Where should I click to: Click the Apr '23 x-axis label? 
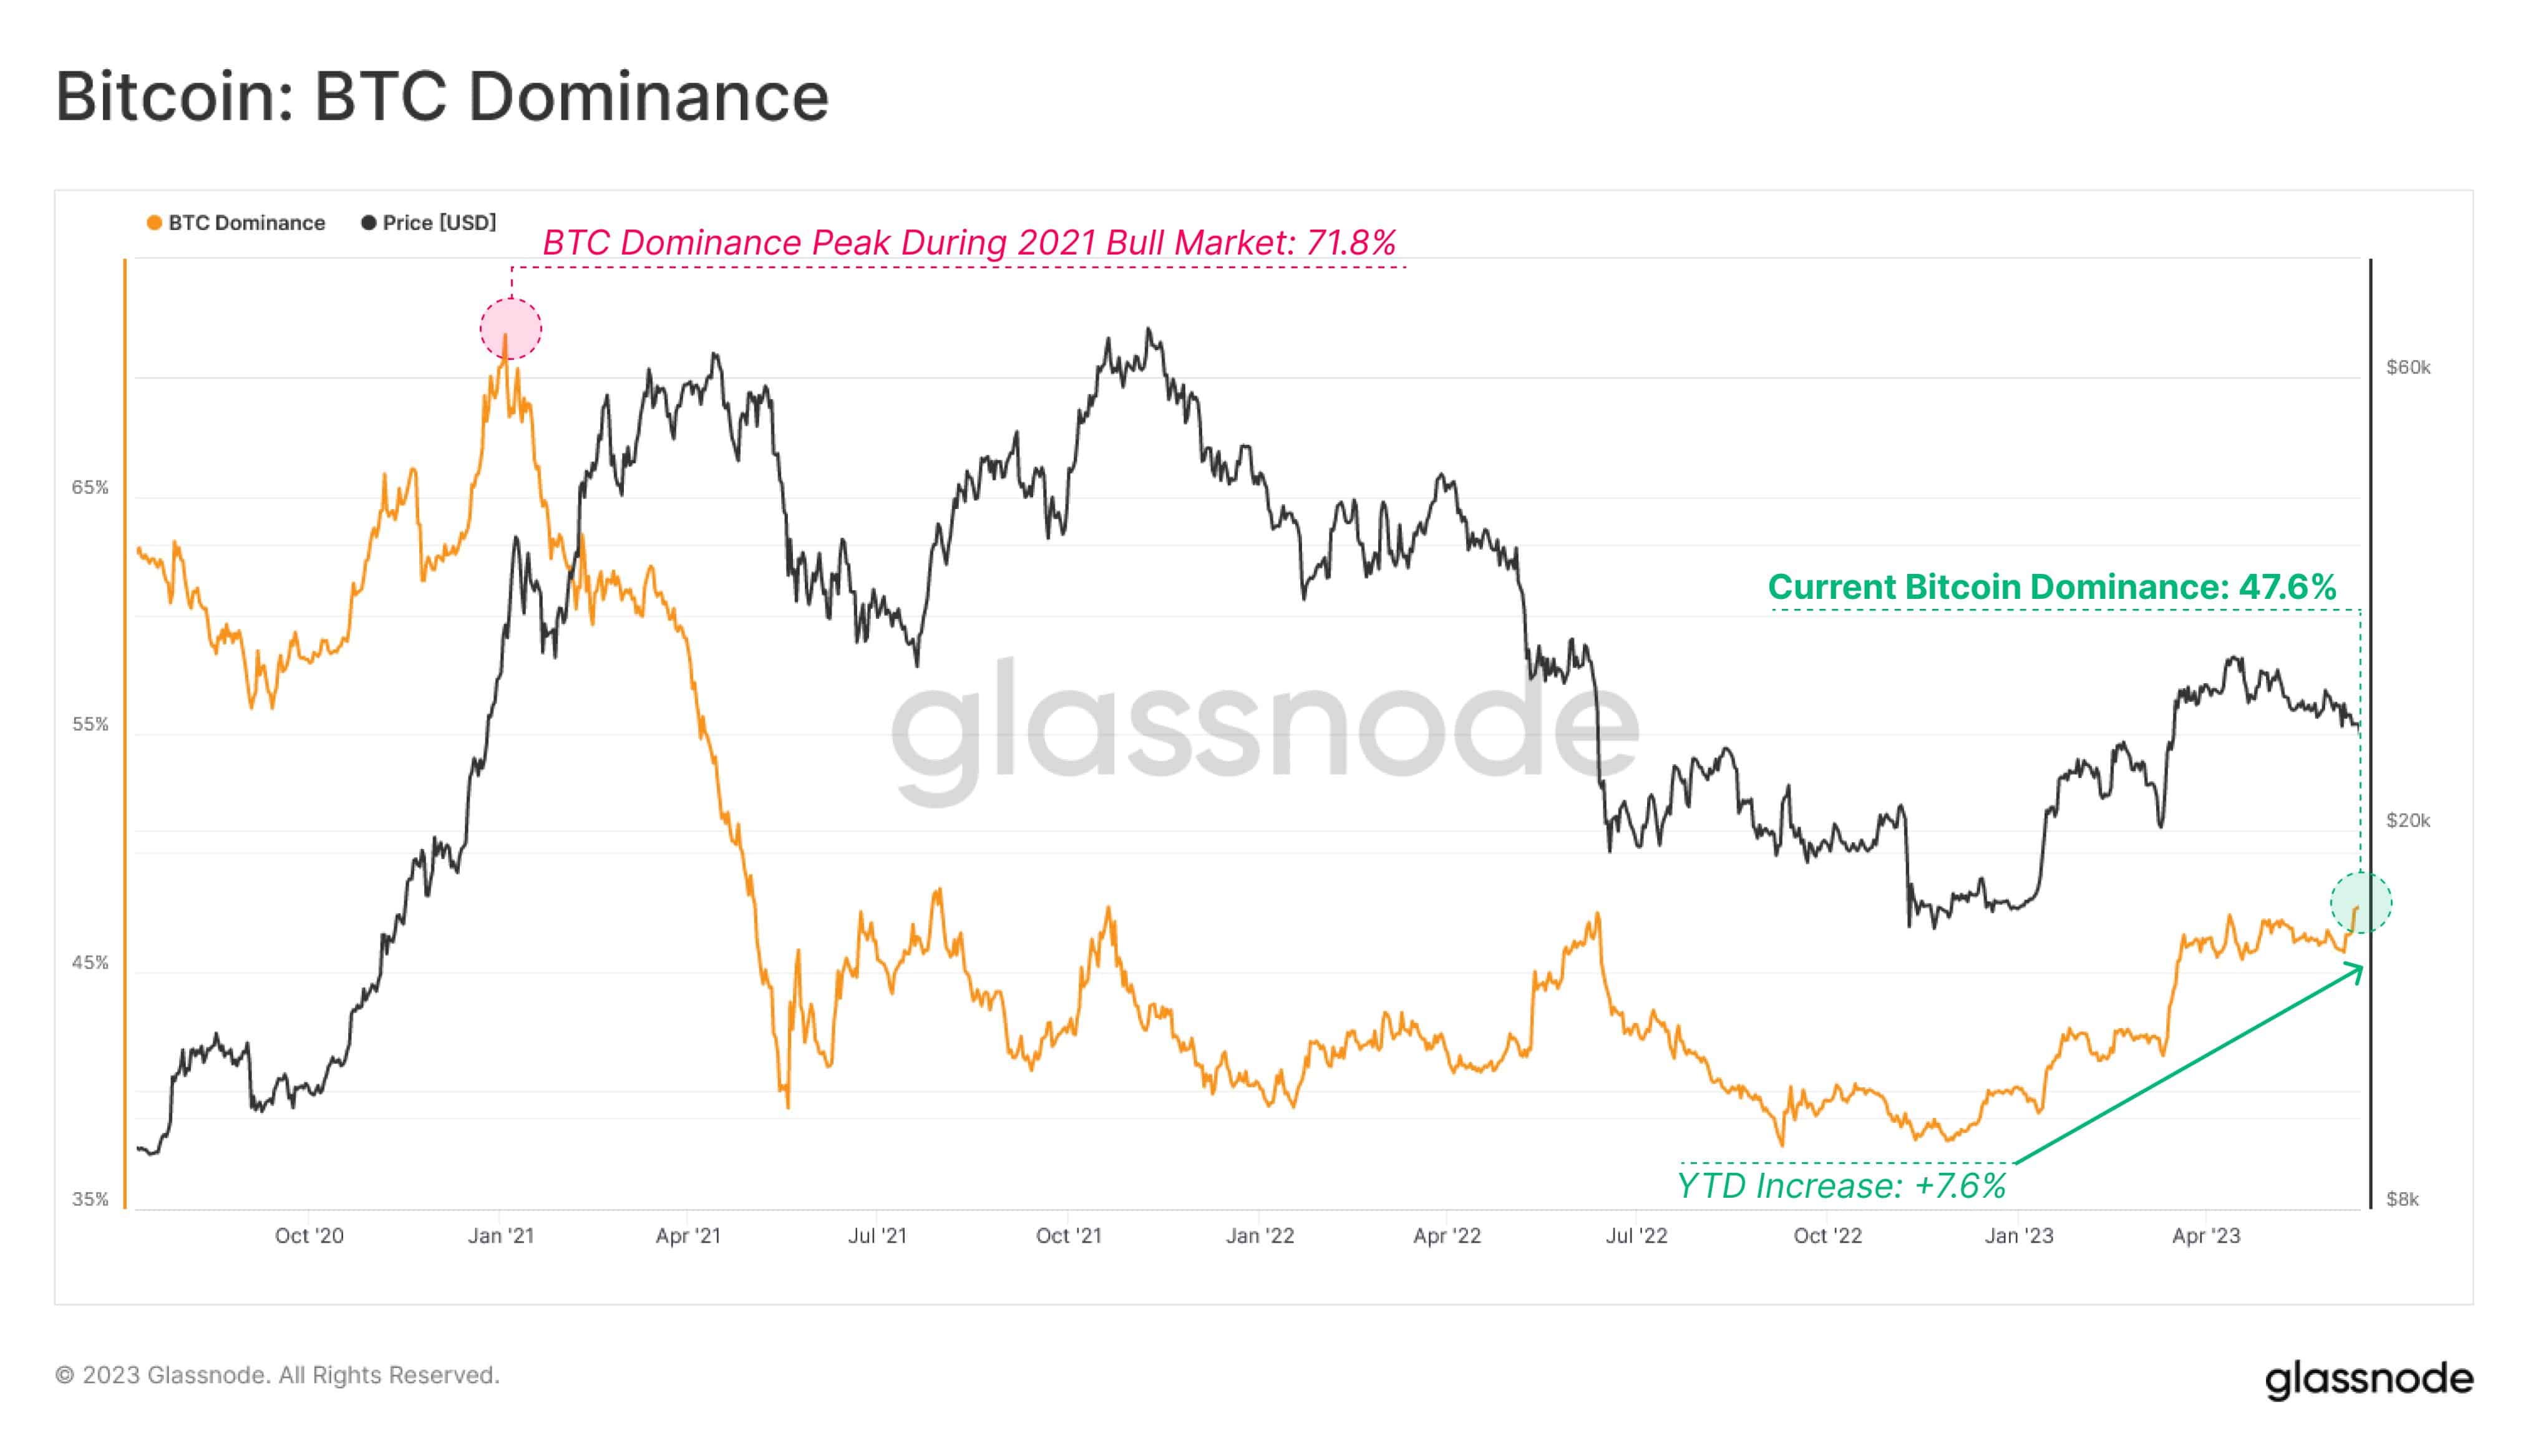click(2206, 1236)
